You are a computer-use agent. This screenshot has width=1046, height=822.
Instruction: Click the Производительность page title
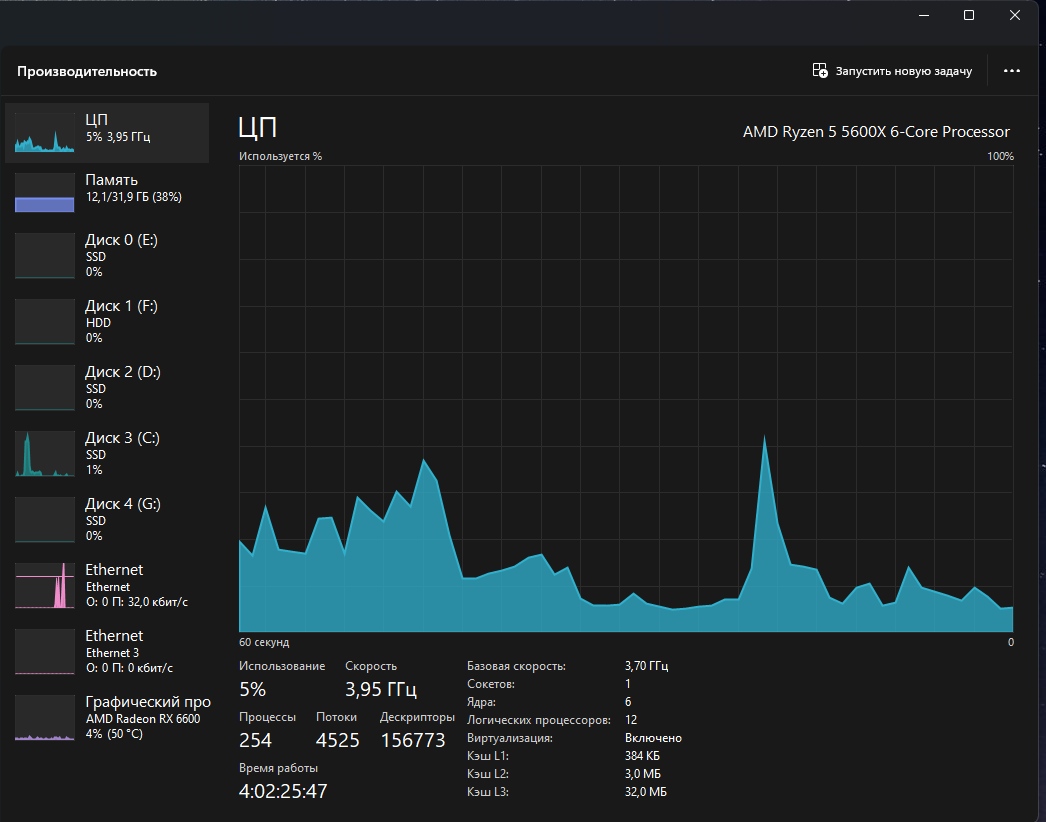[87, 71]
